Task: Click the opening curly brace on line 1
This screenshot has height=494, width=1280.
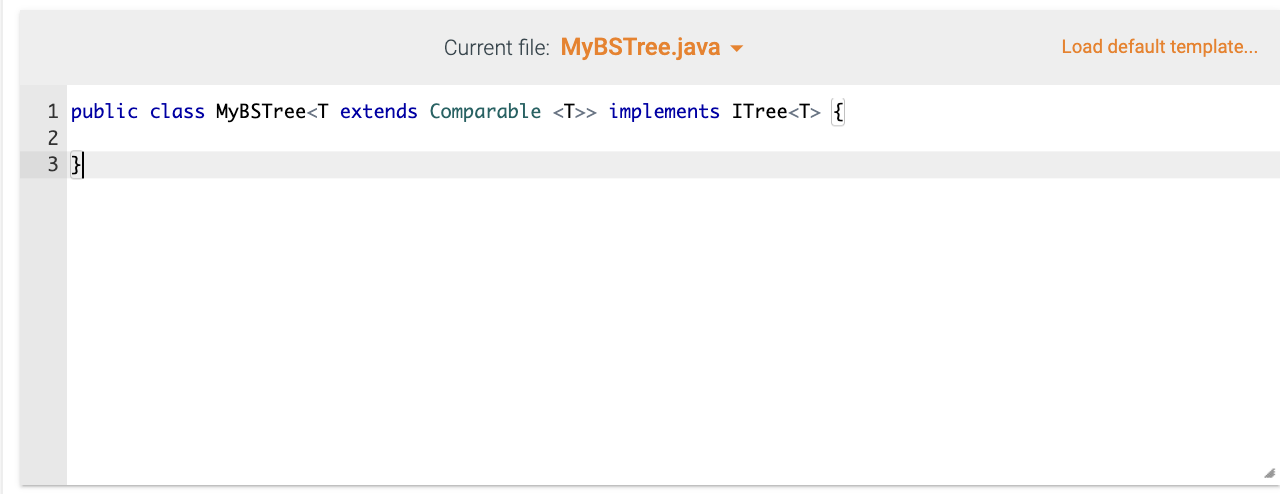Action: click(838, 112)
